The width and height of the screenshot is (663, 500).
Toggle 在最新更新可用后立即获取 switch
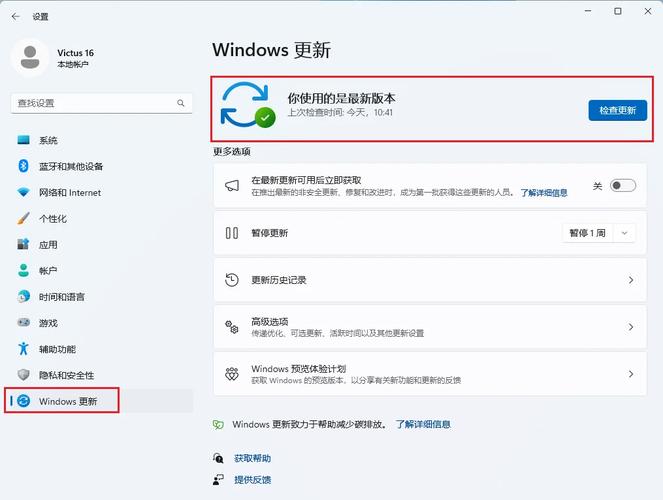point(622,186)
